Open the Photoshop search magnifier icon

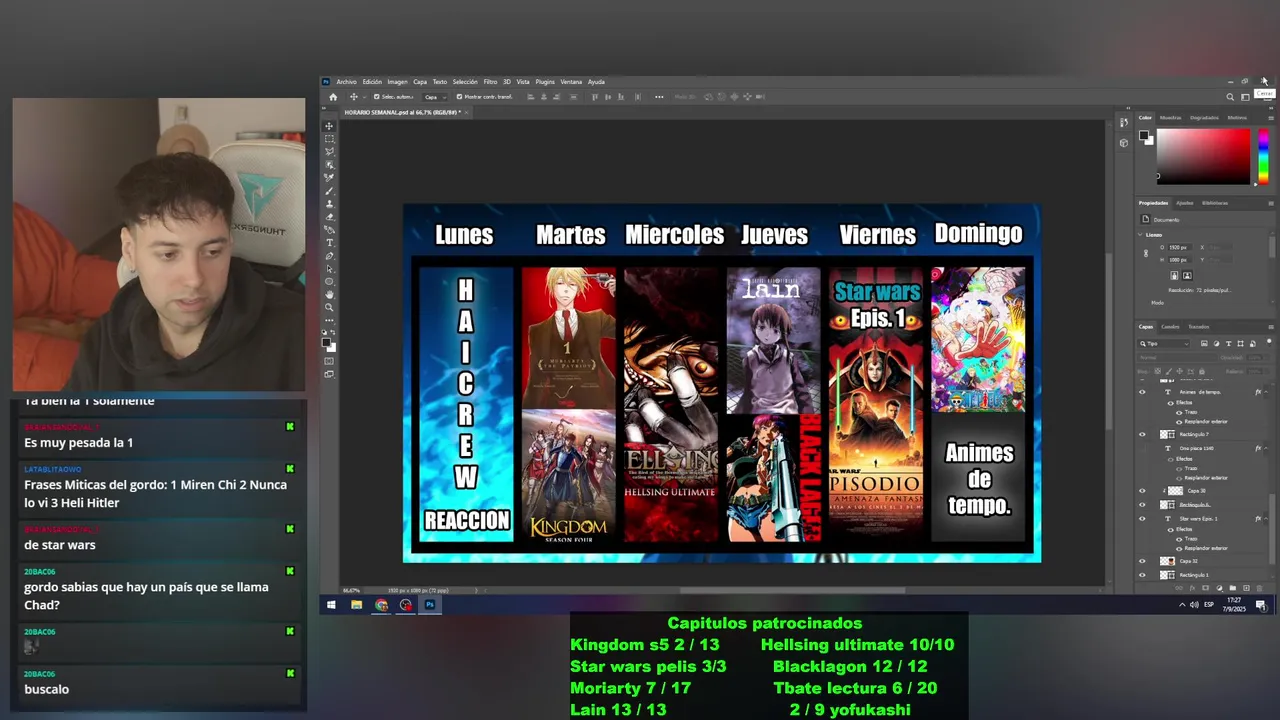[1230, 97]
